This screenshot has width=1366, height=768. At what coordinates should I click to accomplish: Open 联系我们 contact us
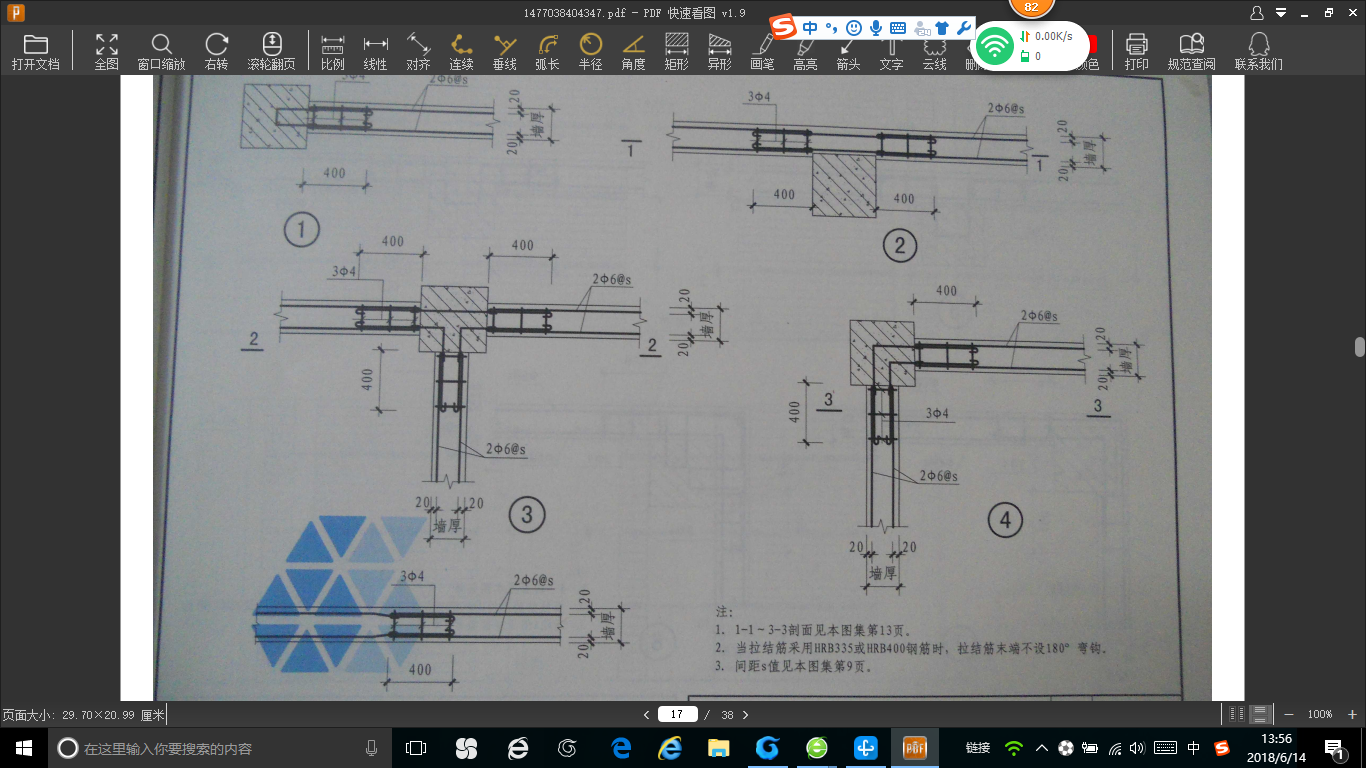pyautogui.click(x=1259, y=52)
